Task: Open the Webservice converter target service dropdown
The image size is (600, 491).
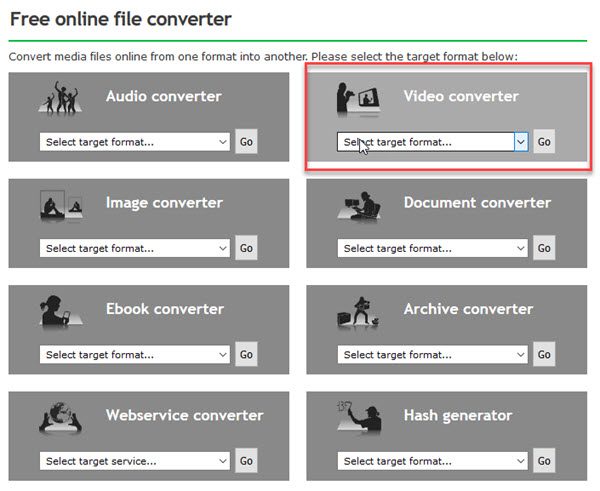Action: click(135, 461)
